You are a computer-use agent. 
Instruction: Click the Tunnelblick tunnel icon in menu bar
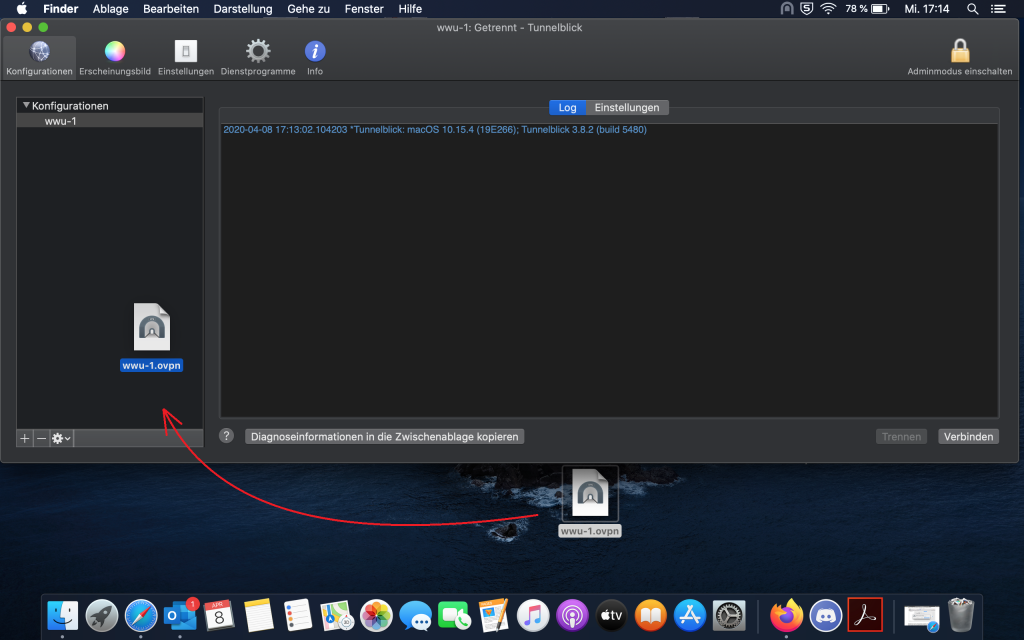pos(787,8)
